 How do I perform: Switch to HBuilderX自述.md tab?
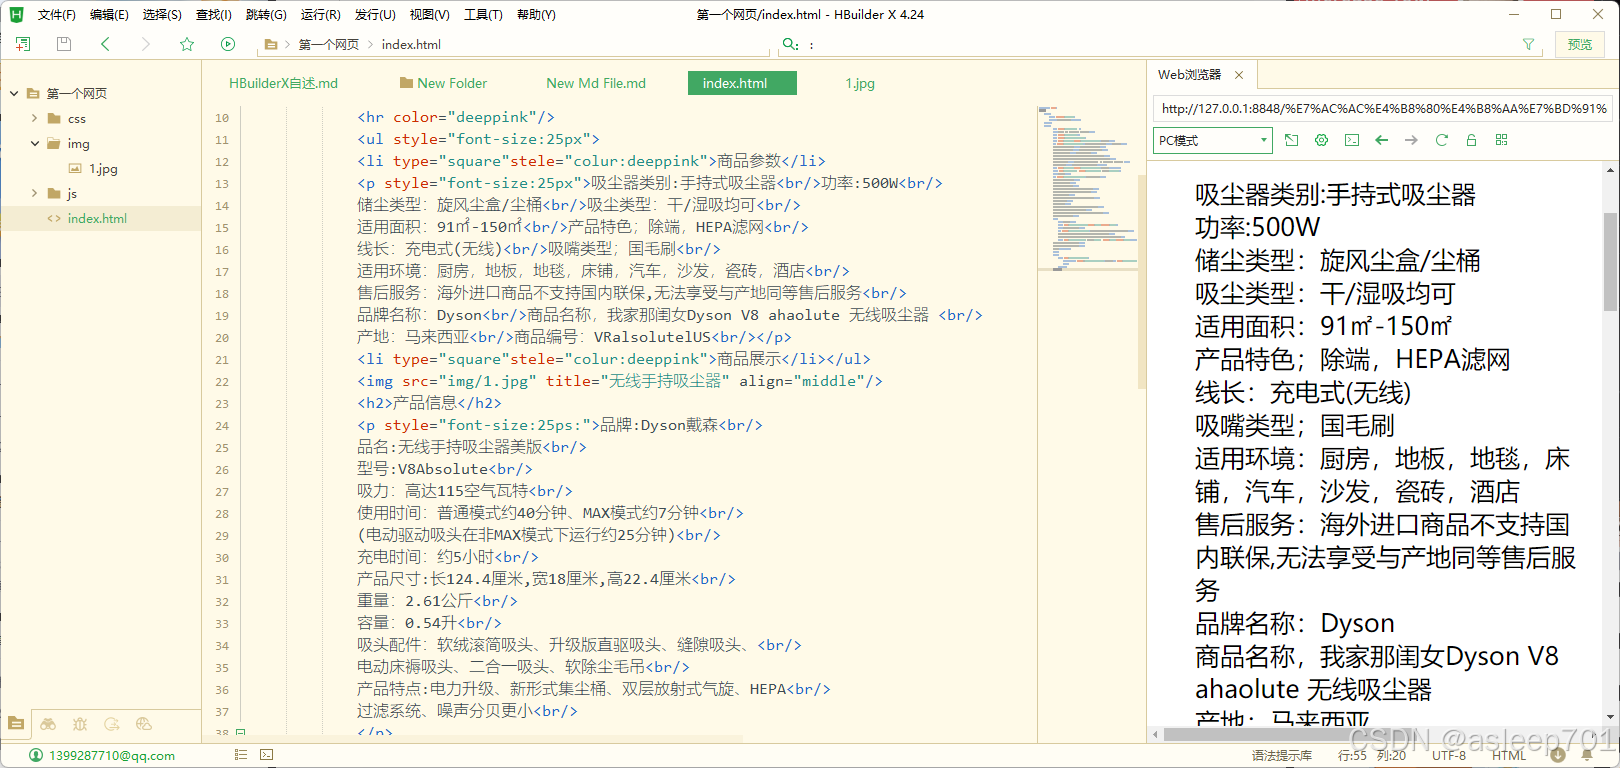(283, 83)
